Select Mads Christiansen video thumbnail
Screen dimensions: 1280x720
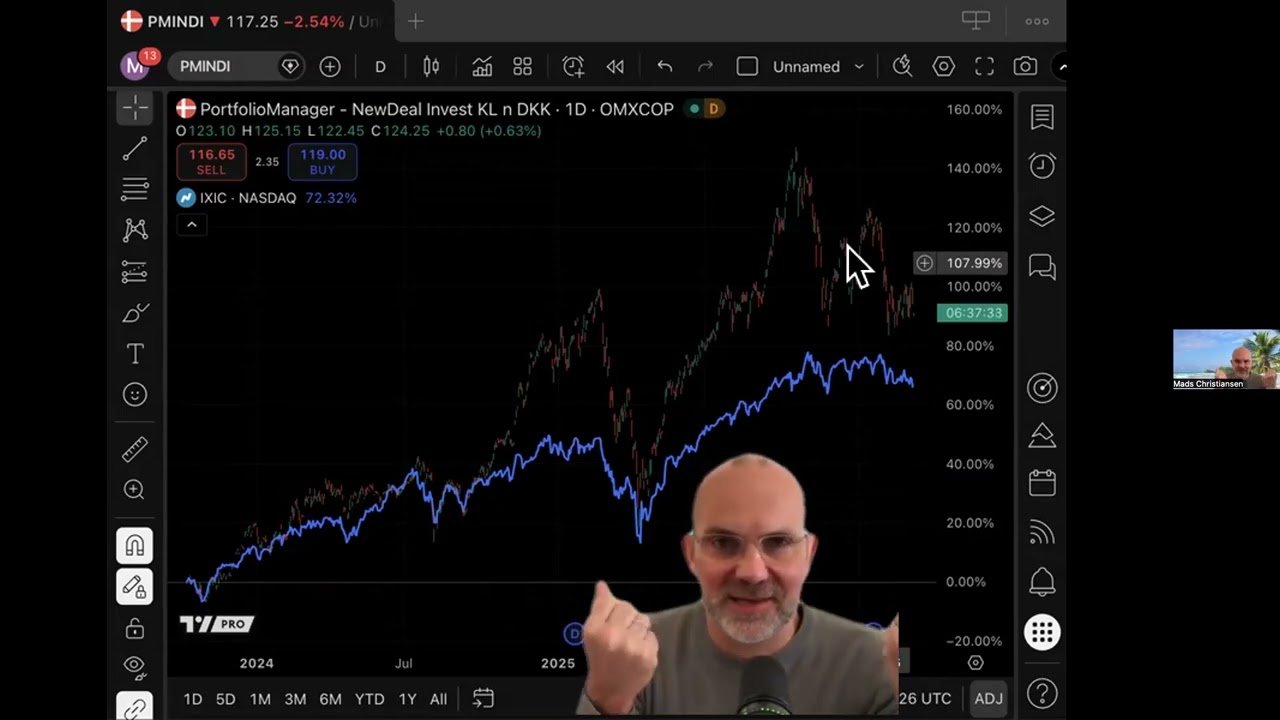[1225, 359]
